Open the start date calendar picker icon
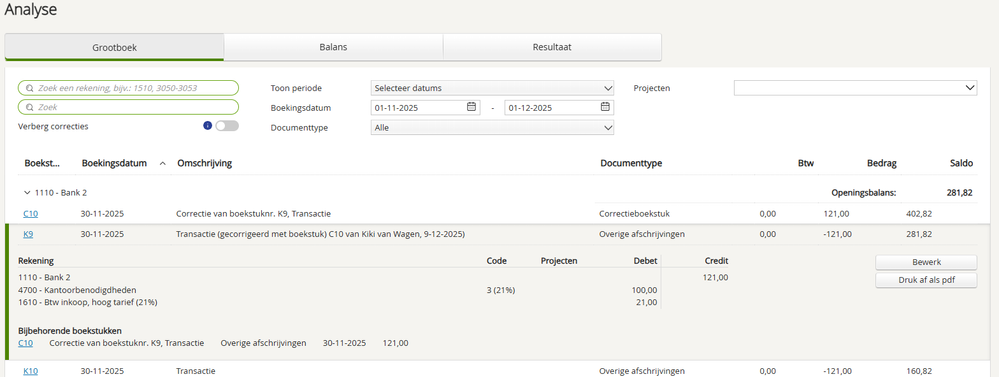Viewport: 999px width, 377px height. 471,107
